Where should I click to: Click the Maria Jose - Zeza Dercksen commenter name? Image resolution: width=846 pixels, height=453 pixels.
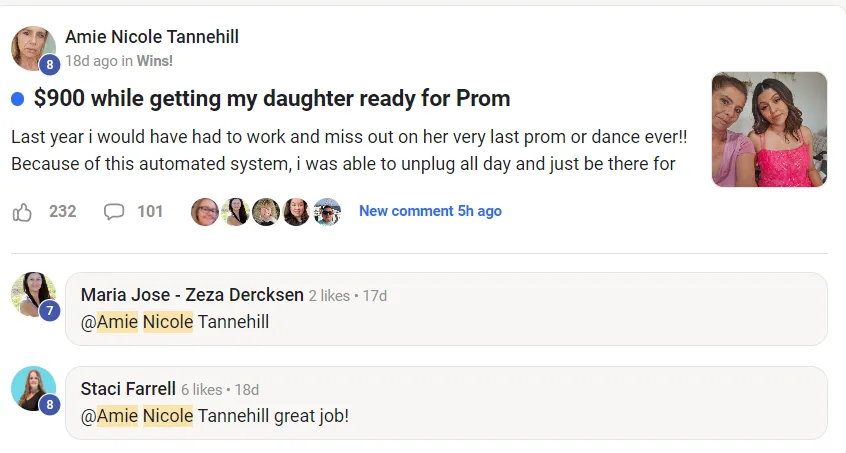[x=192, y=295]
